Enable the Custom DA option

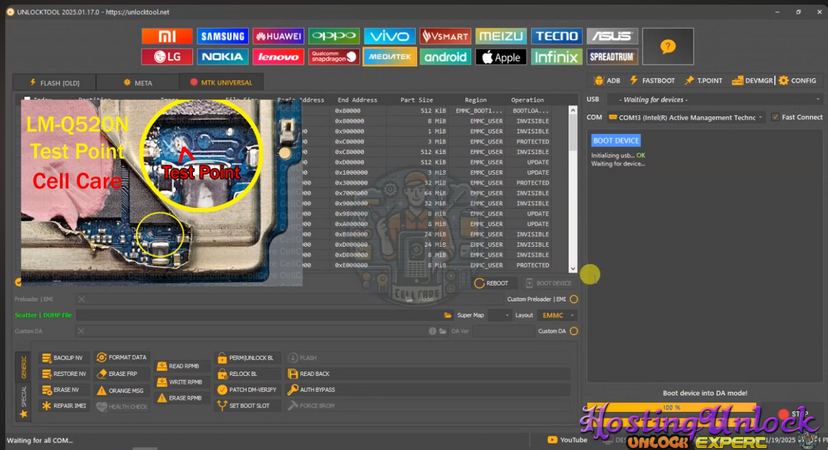coord(574,331)
